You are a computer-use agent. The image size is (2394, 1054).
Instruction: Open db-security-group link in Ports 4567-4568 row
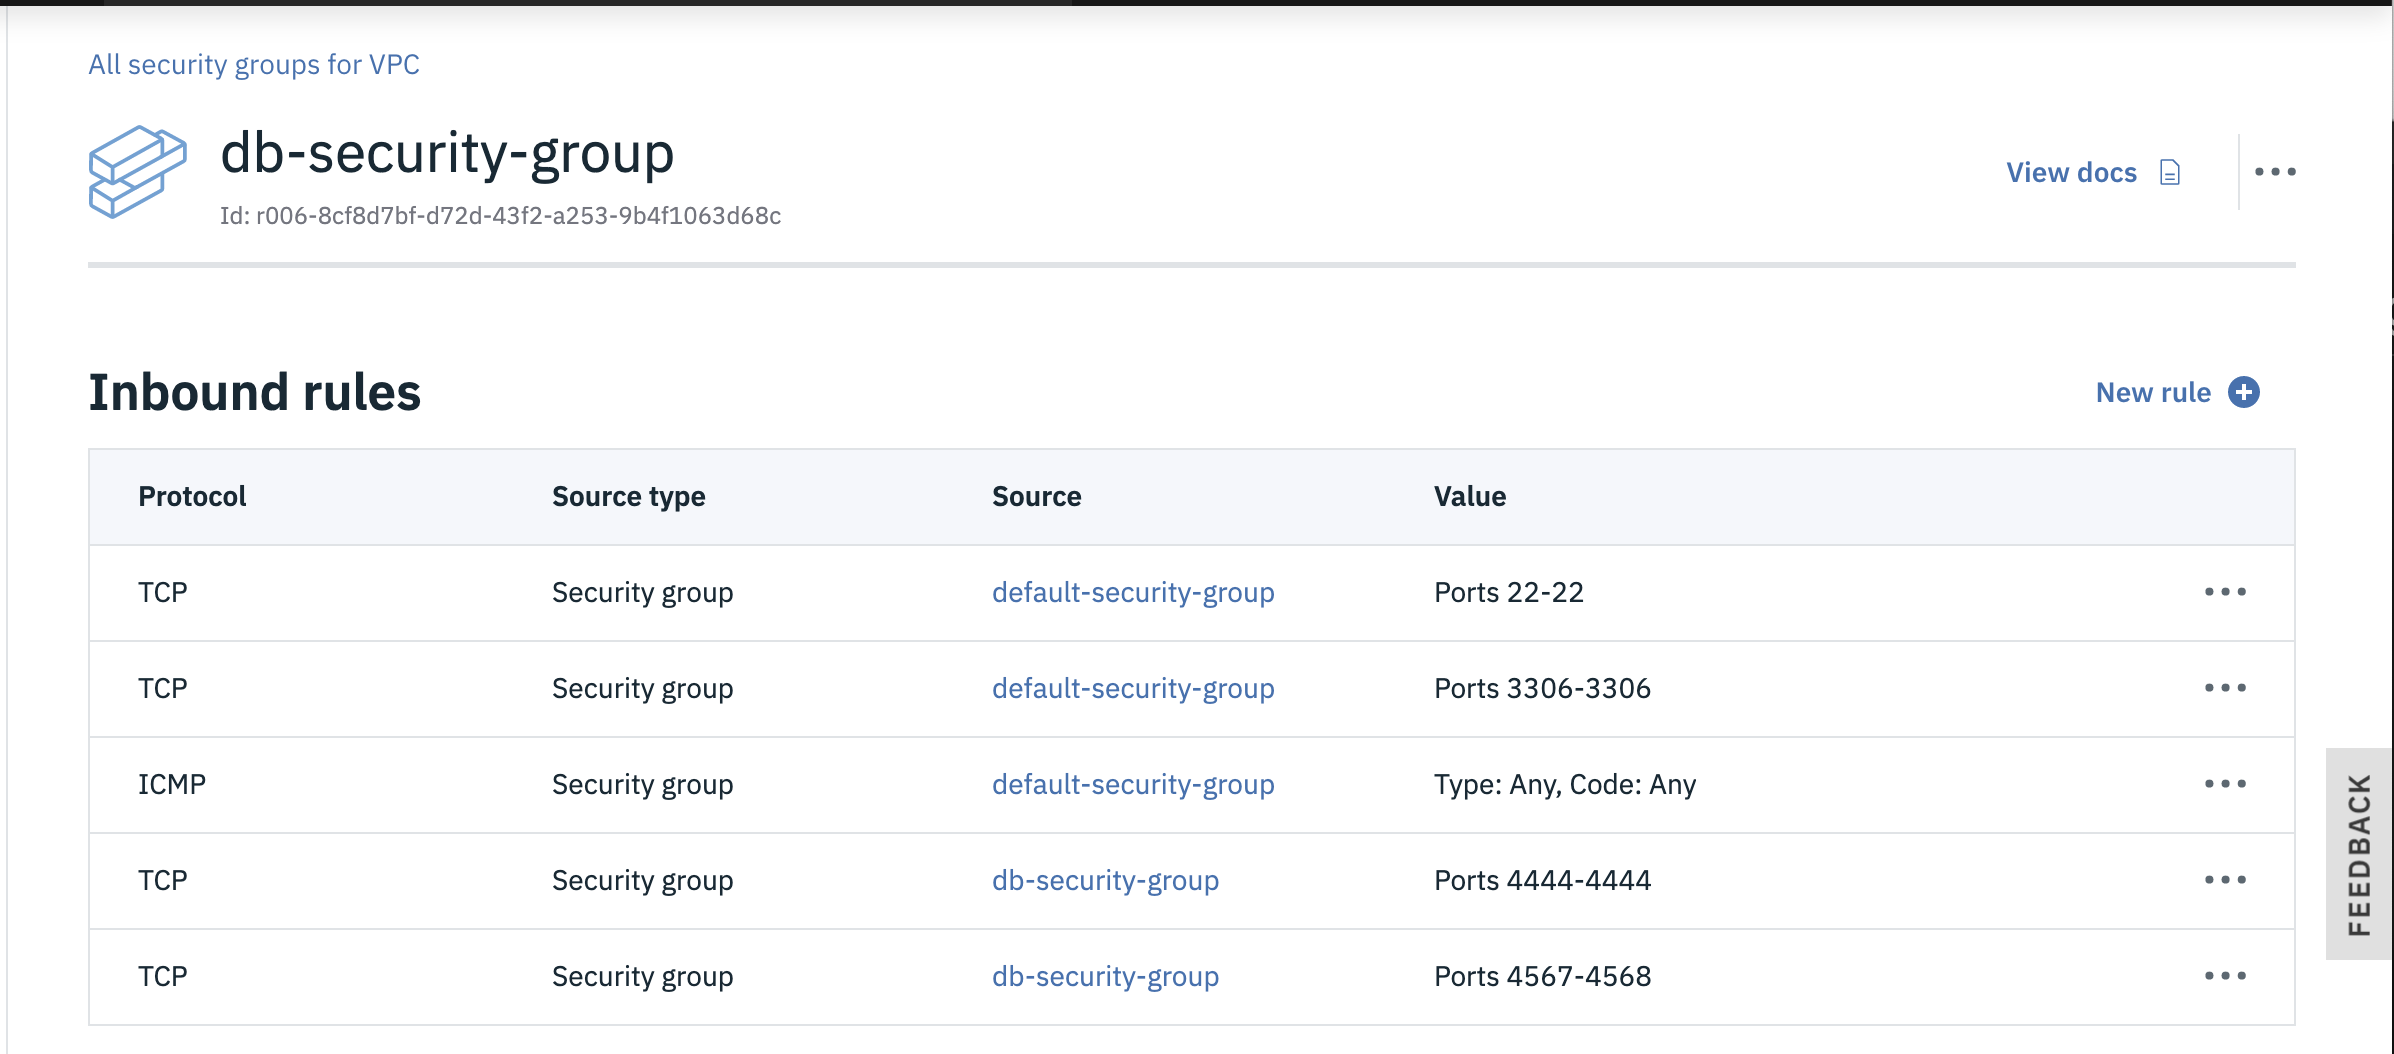[1105, 977]
